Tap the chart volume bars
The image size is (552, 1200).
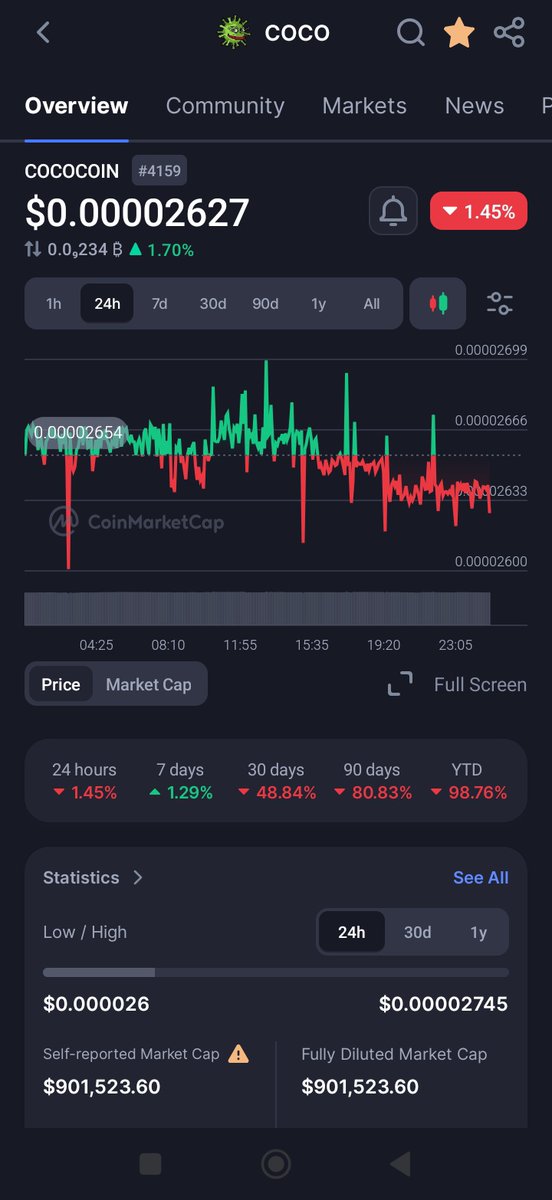point(258,609)
